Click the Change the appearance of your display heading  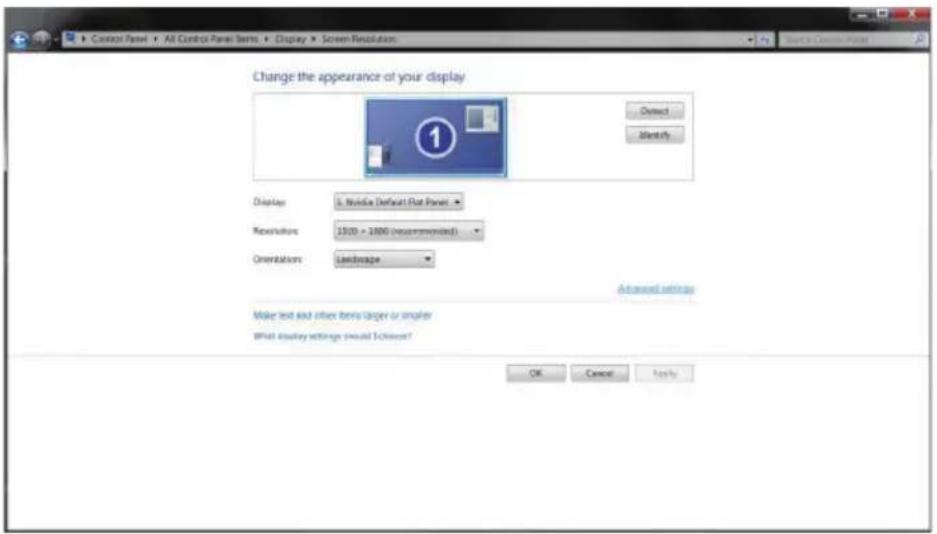pyautogui.click(x=359, y=77)
